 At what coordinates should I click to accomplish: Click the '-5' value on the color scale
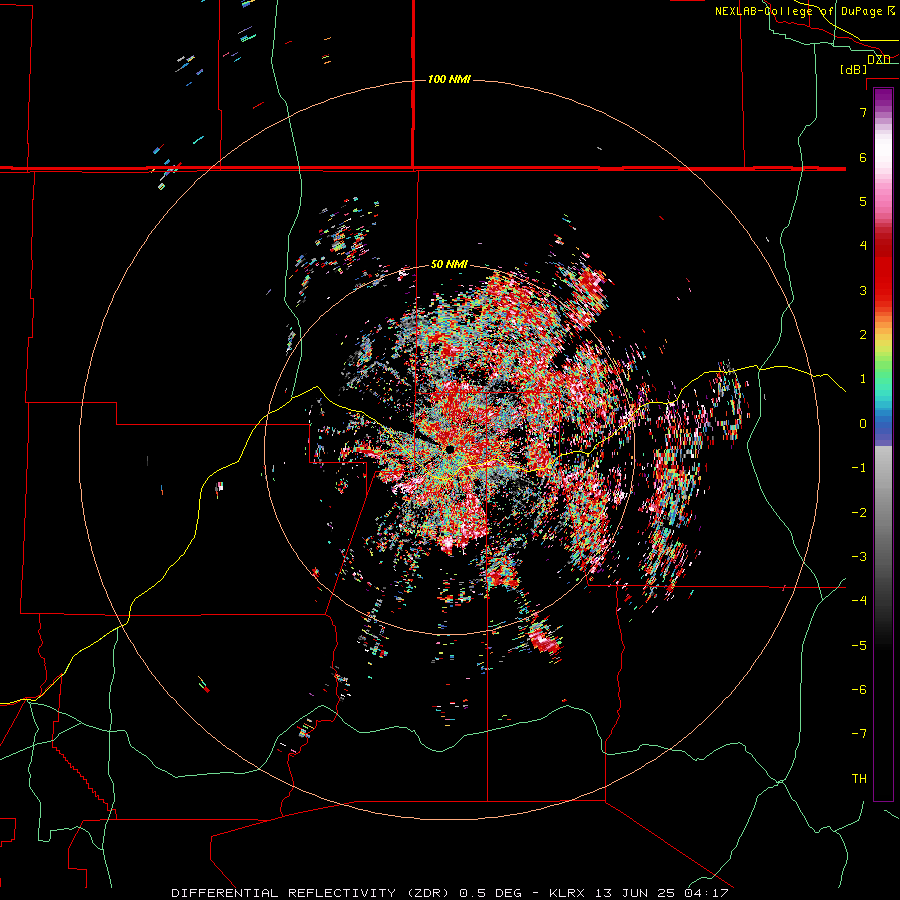click(x=859, y=646)
